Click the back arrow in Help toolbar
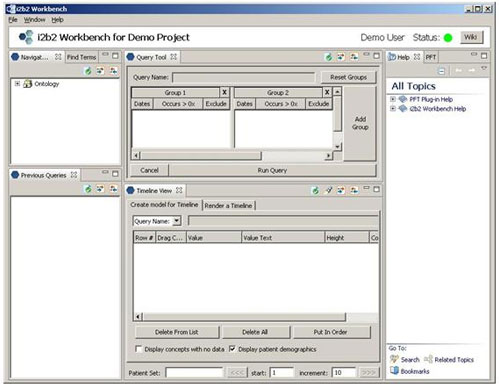This screenshot has width=499, height=387. (459, 70)
